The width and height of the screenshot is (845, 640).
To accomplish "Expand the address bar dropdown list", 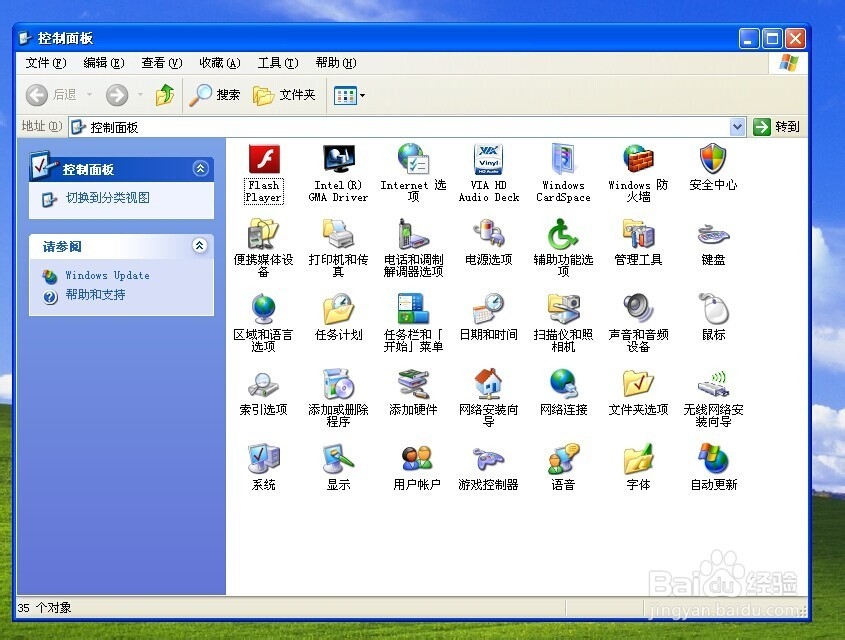I will (x=738, y=126).
